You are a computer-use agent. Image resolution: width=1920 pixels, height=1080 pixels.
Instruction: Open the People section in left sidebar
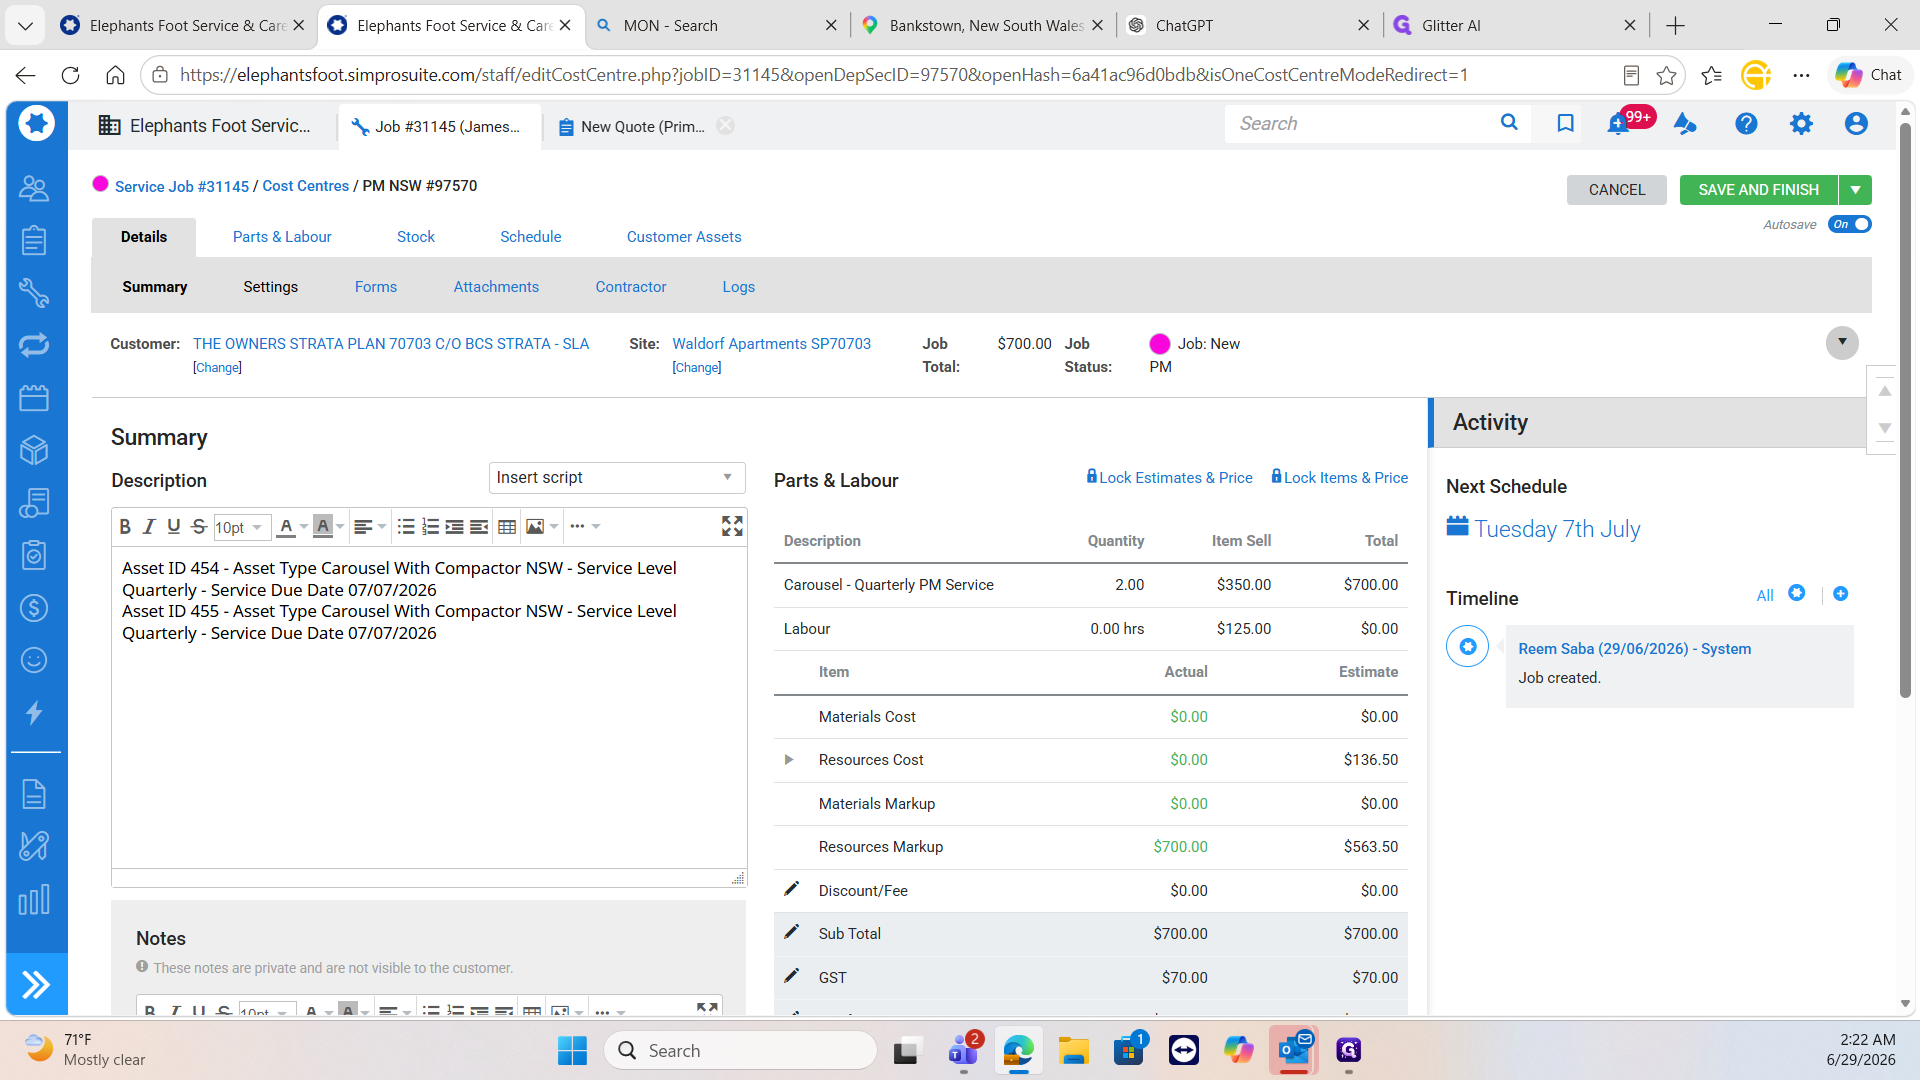point(34,187)
